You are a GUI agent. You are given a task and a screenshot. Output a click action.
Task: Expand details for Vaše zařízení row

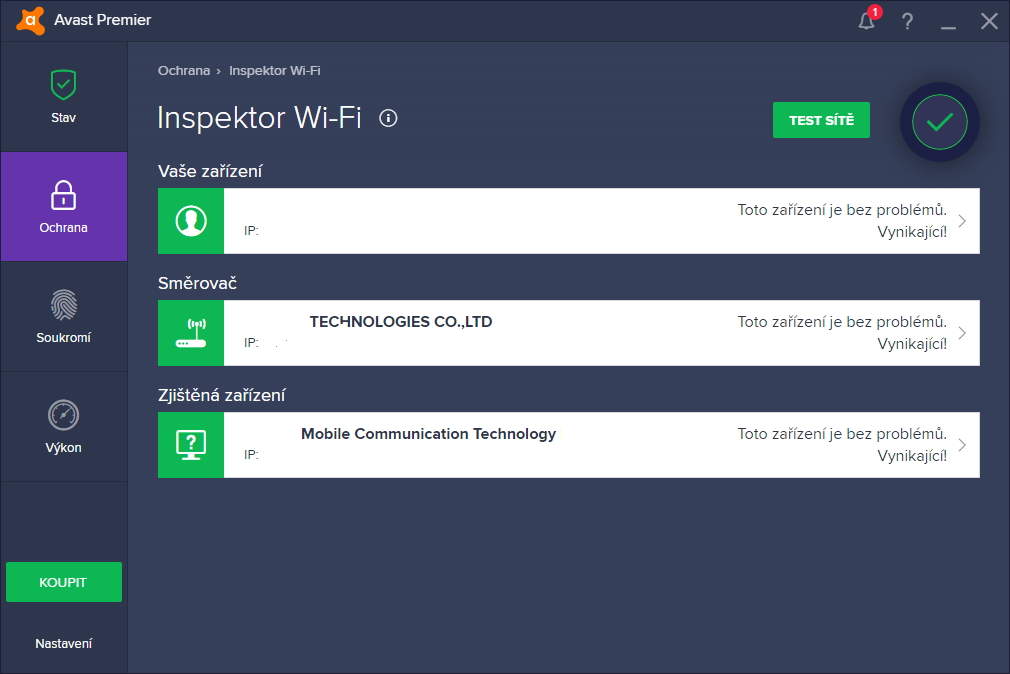pos(962,221)
